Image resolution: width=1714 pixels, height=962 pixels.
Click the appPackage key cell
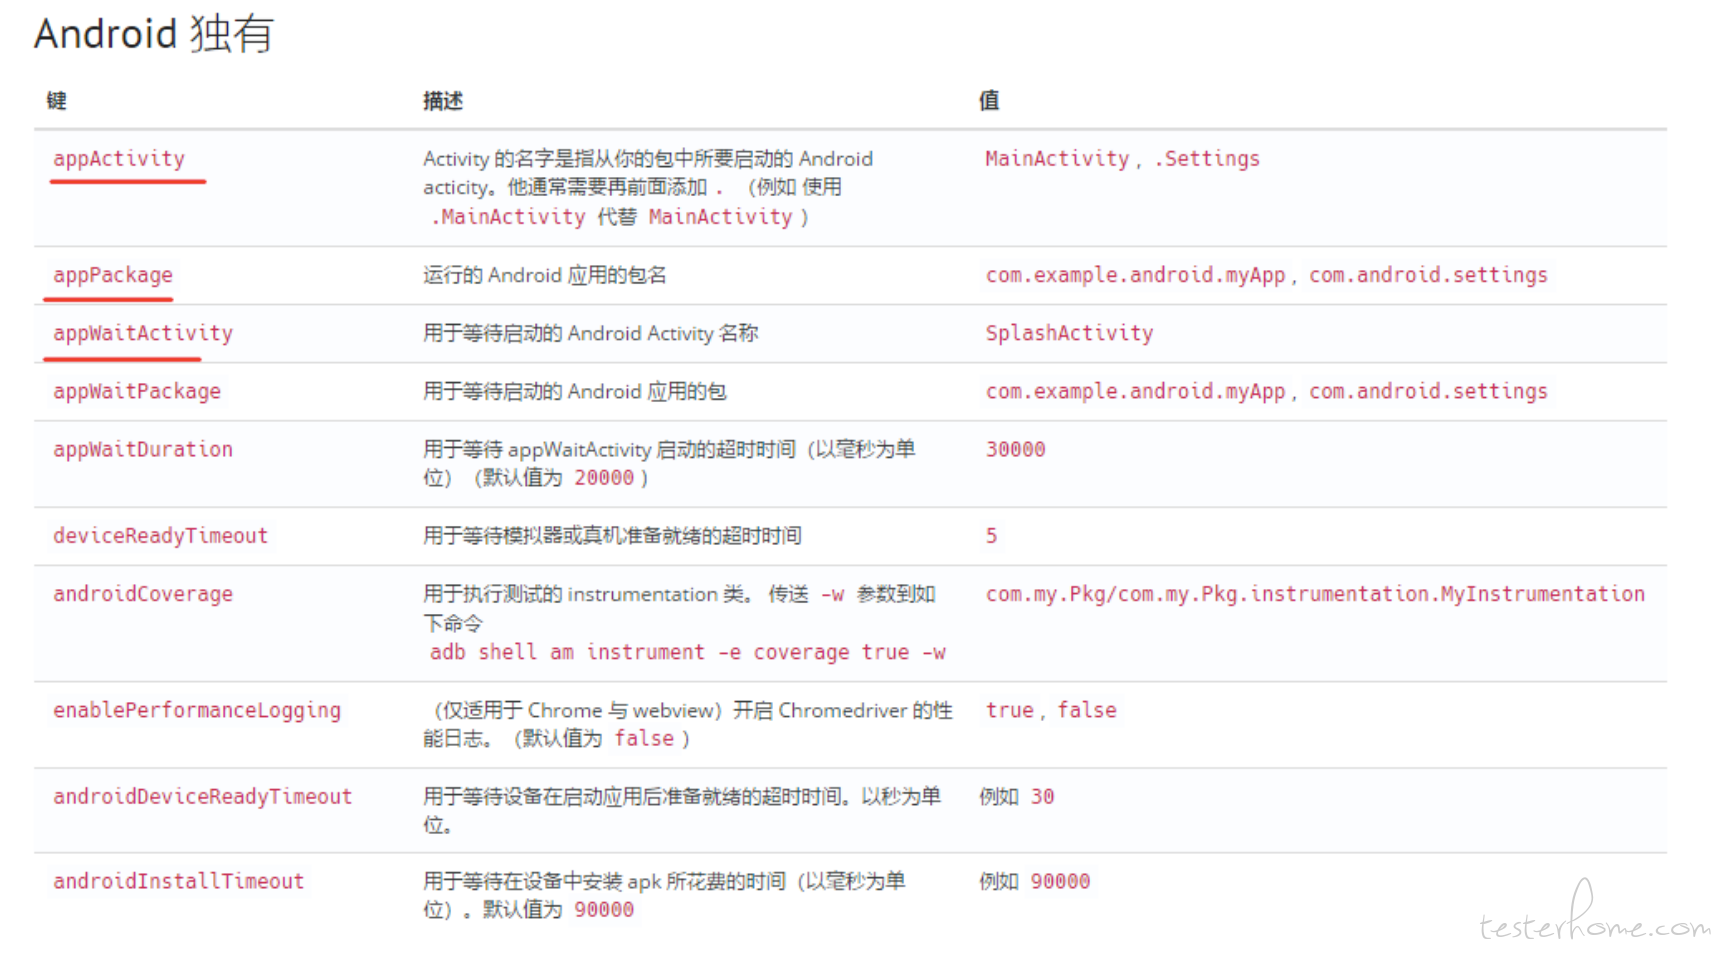(x=113, y=275)
